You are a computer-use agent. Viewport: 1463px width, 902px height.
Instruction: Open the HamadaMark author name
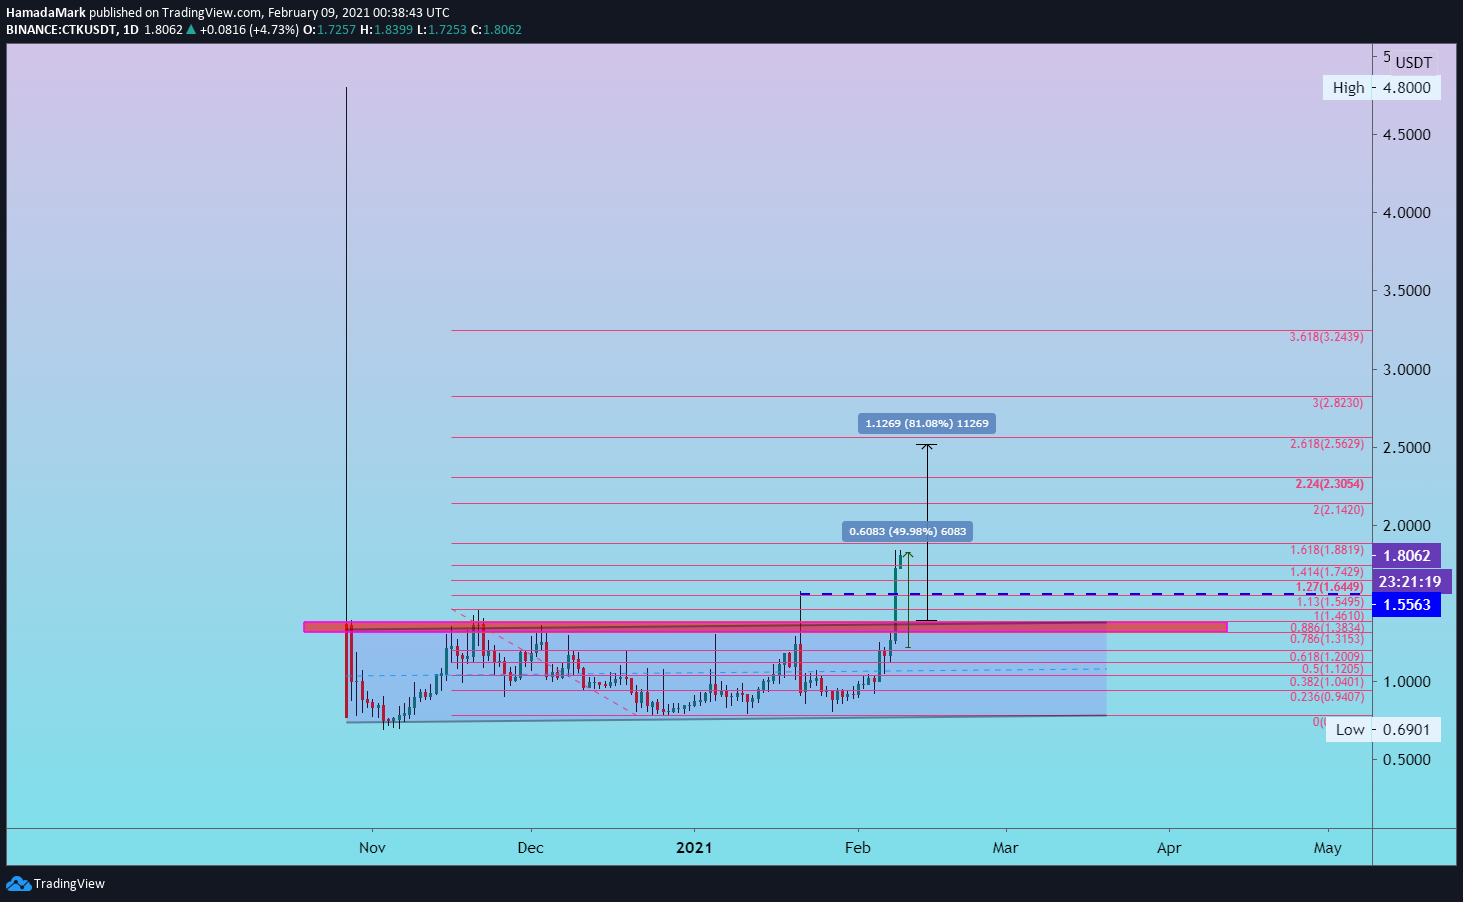tap(46, 13)
